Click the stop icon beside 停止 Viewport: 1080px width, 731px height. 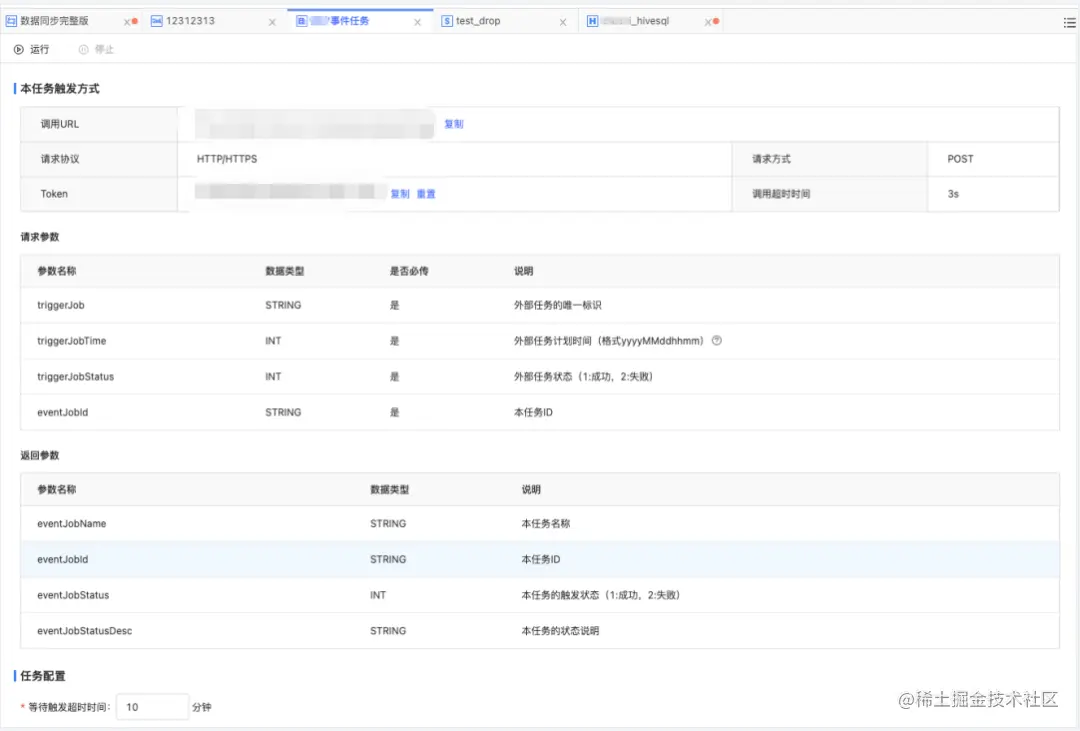coord(83,50)
